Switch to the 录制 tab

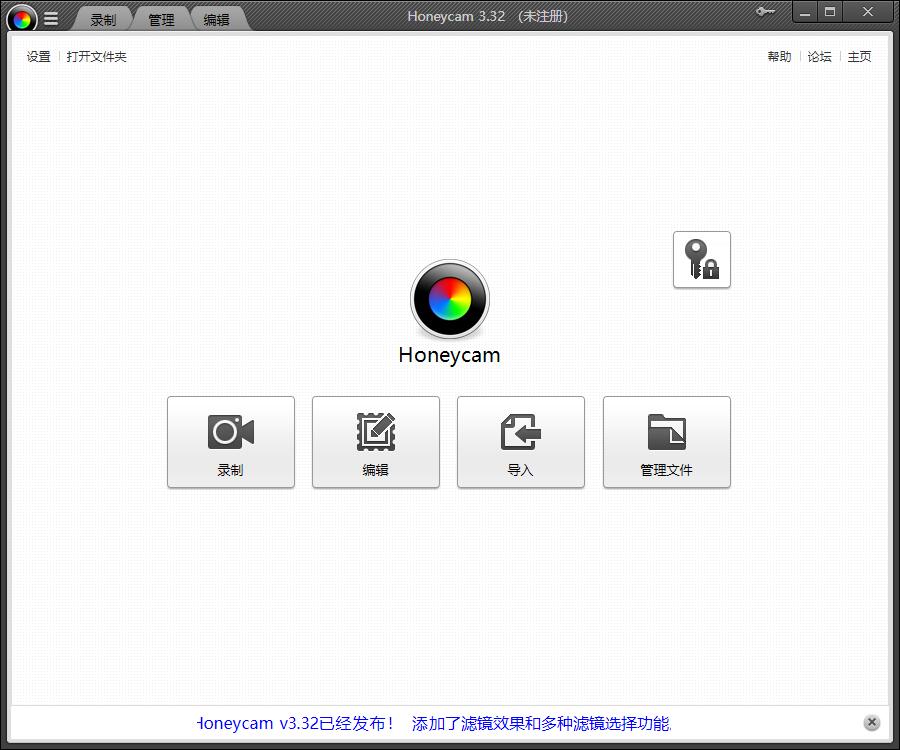point(103,20)
